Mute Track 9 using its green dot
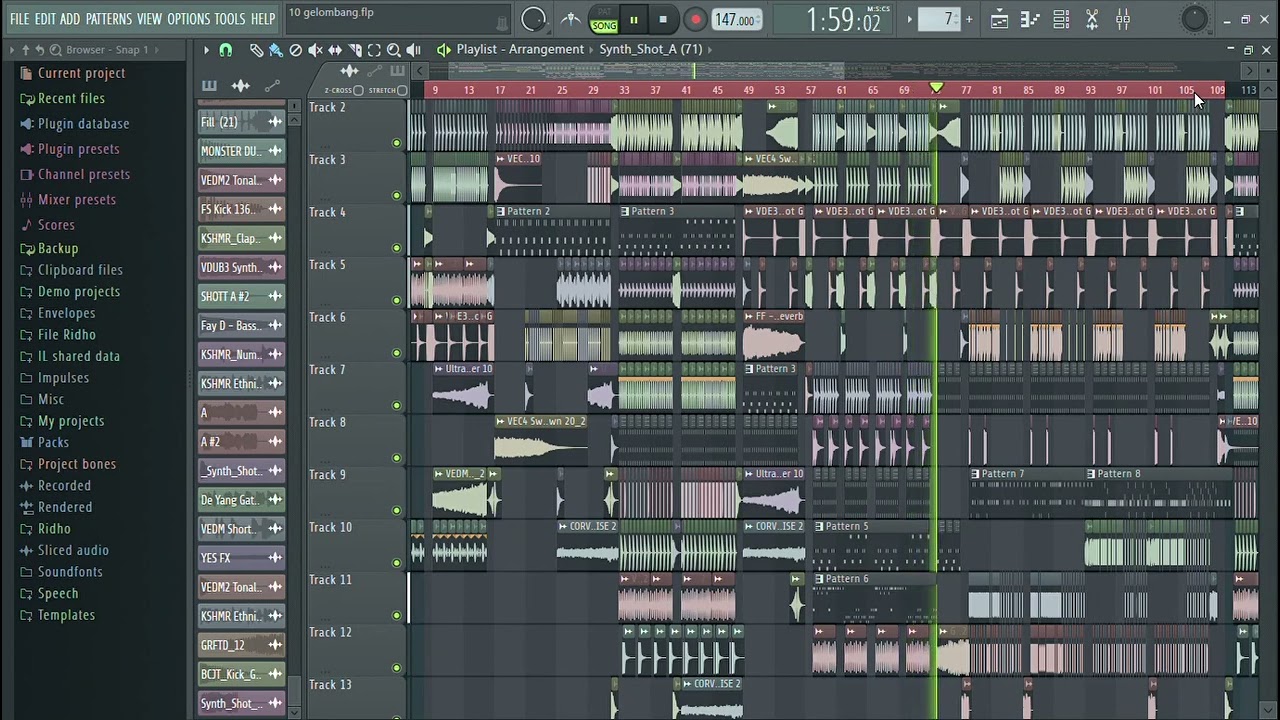The width and height of the screenshot is (1280, 720). (397, 511)
